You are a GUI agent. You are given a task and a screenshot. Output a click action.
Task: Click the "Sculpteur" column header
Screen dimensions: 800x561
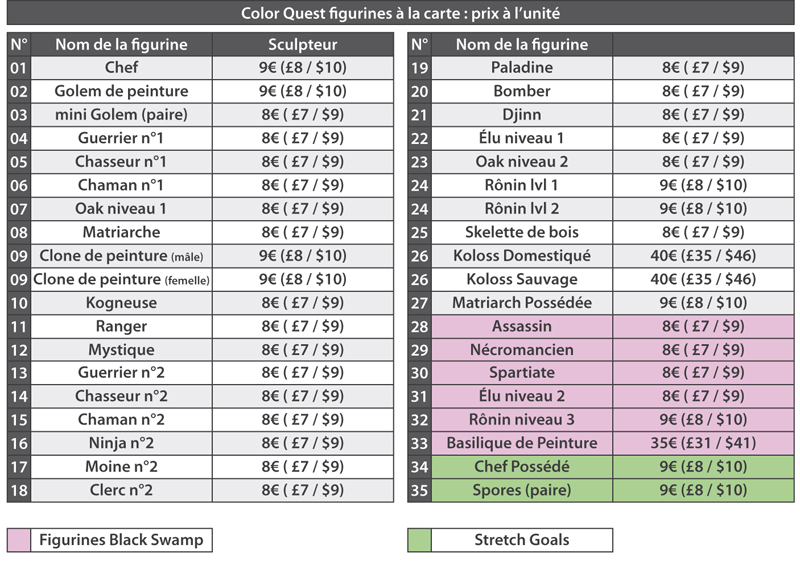(x=303, y=45)
